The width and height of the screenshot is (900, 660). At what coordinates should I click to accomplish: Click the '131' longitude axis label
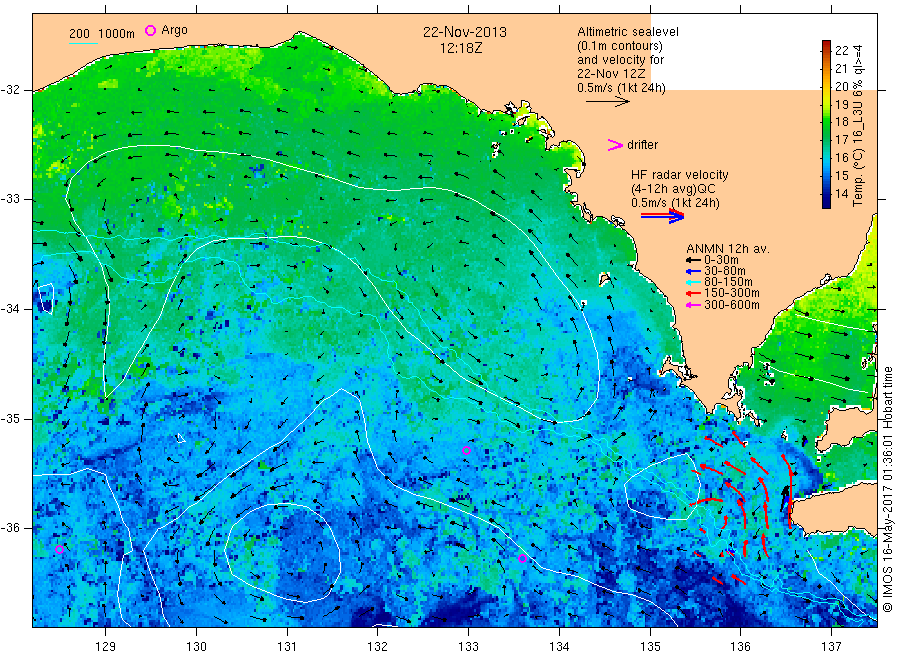point(287,646)
